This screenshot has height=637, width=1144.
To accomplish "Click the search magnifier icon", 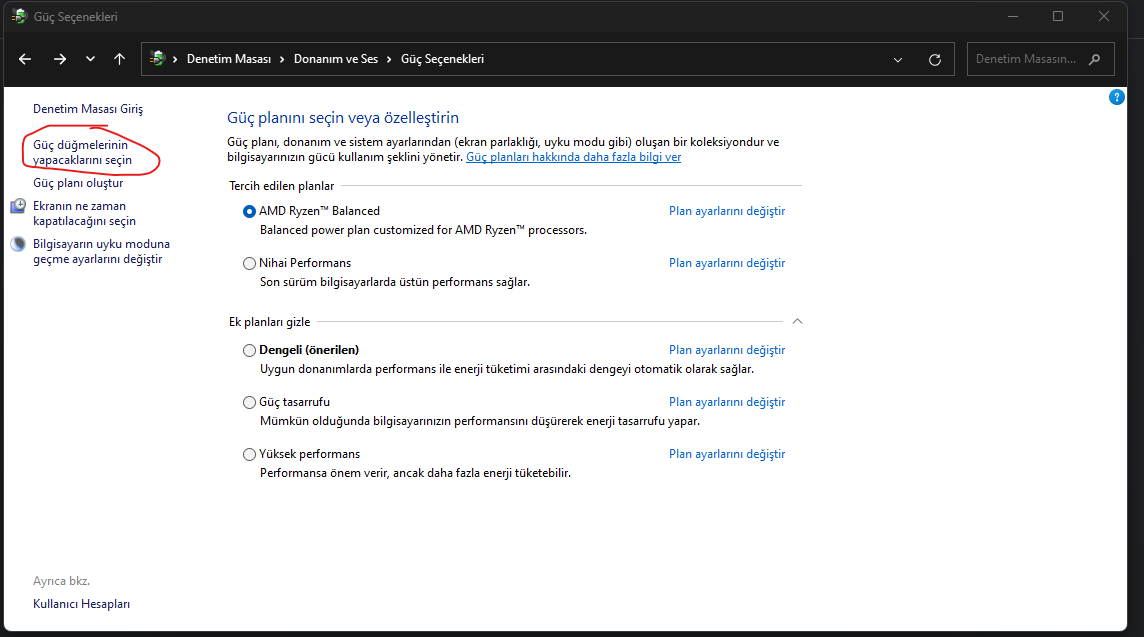I will 1095,59.
